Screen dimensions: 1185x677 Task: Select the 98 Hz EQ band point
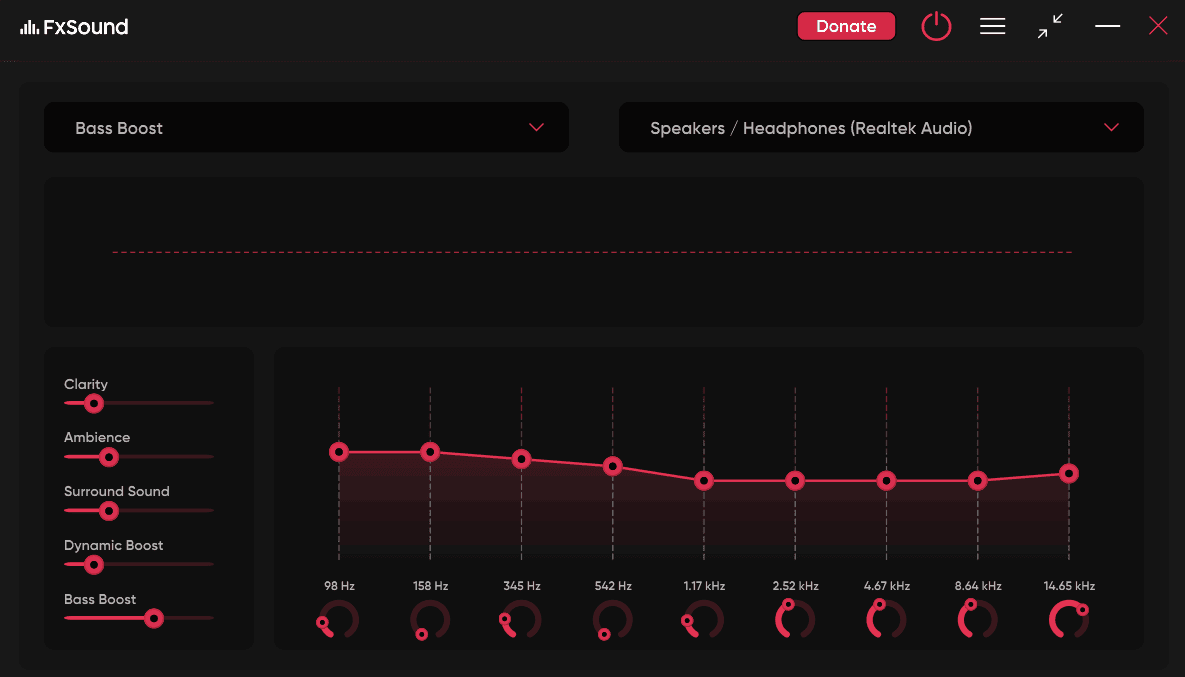[339, 452]
